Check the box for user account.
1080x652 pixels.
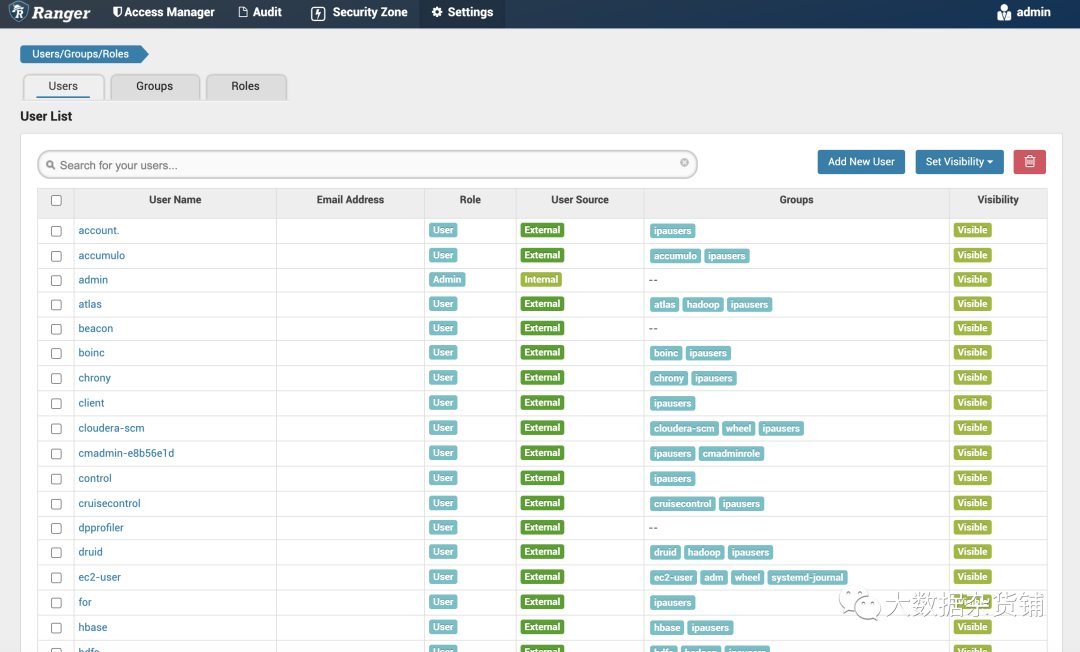(56, 231)
